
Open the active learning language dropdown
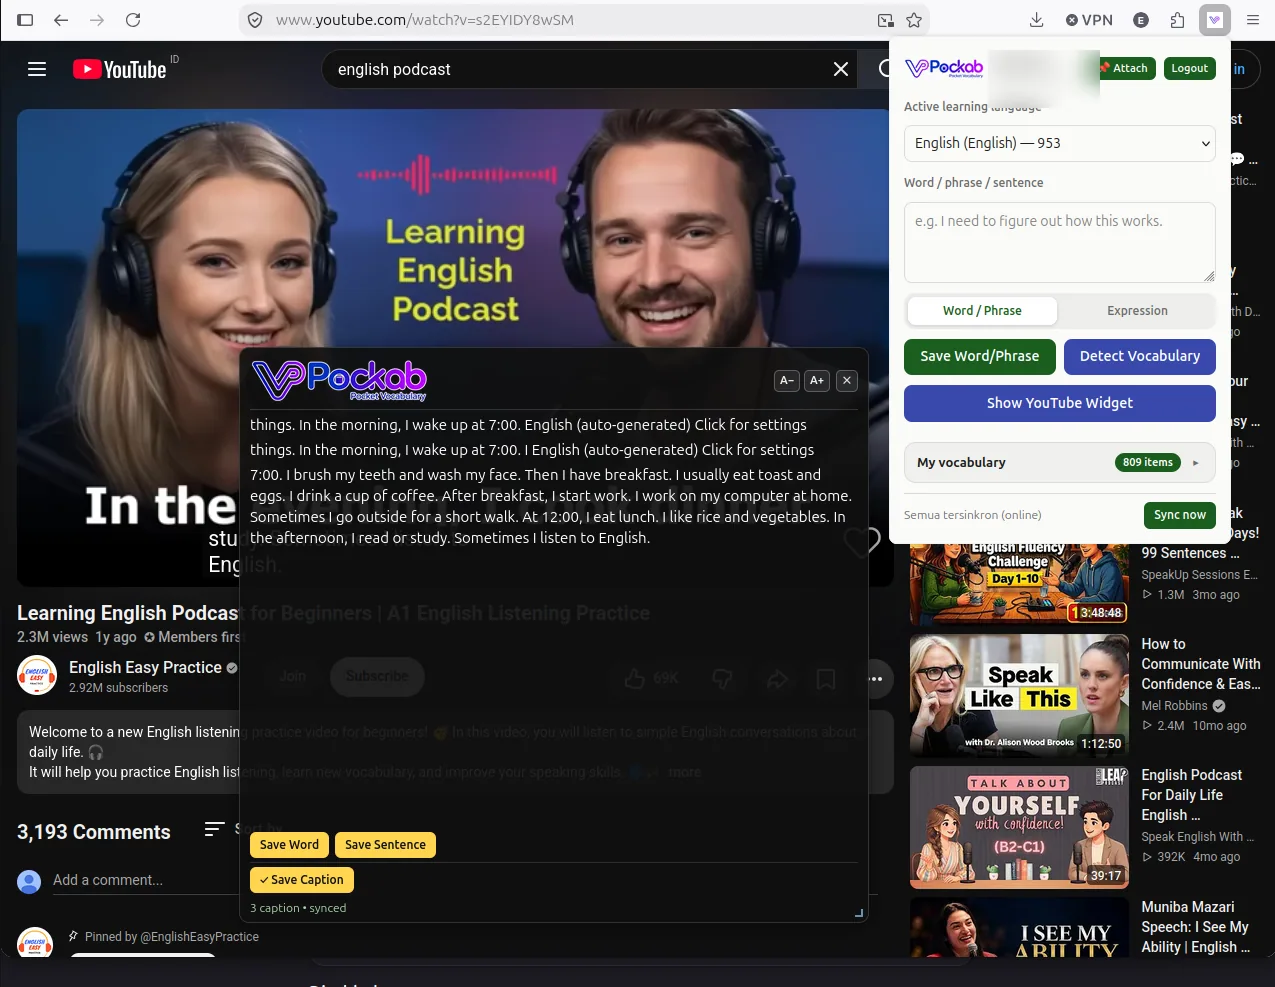[1060, 143]
